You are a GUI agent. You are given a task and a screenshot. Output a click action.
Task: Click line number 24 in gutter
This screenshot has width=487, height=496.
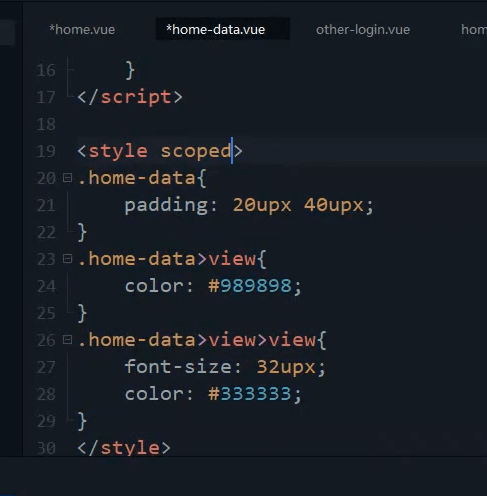pyautogui.click(x=46, y=287)
